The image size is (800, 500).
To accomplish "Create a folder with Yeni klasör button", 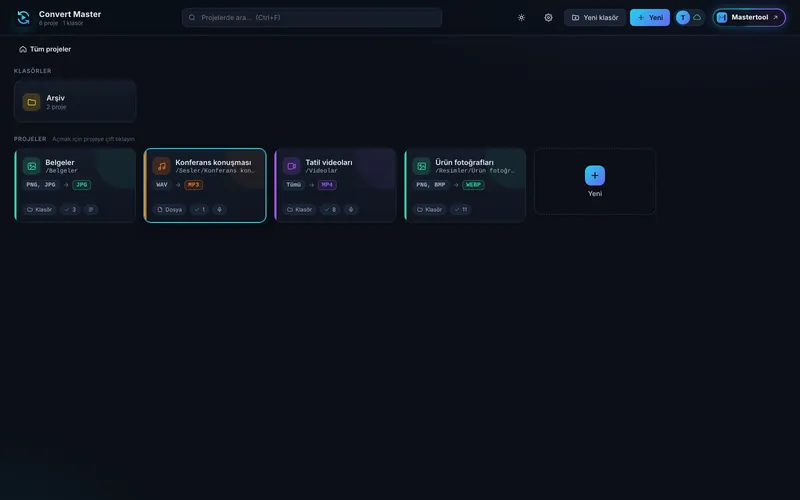I will (x=595, y=17).
